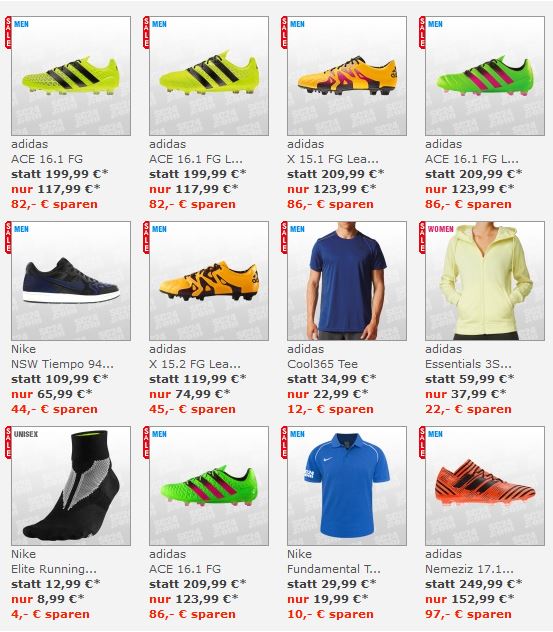This screenshot has height=632, width=553.
Task: Open the Nemeziz 17.1... product link
Action: point(470,569)
